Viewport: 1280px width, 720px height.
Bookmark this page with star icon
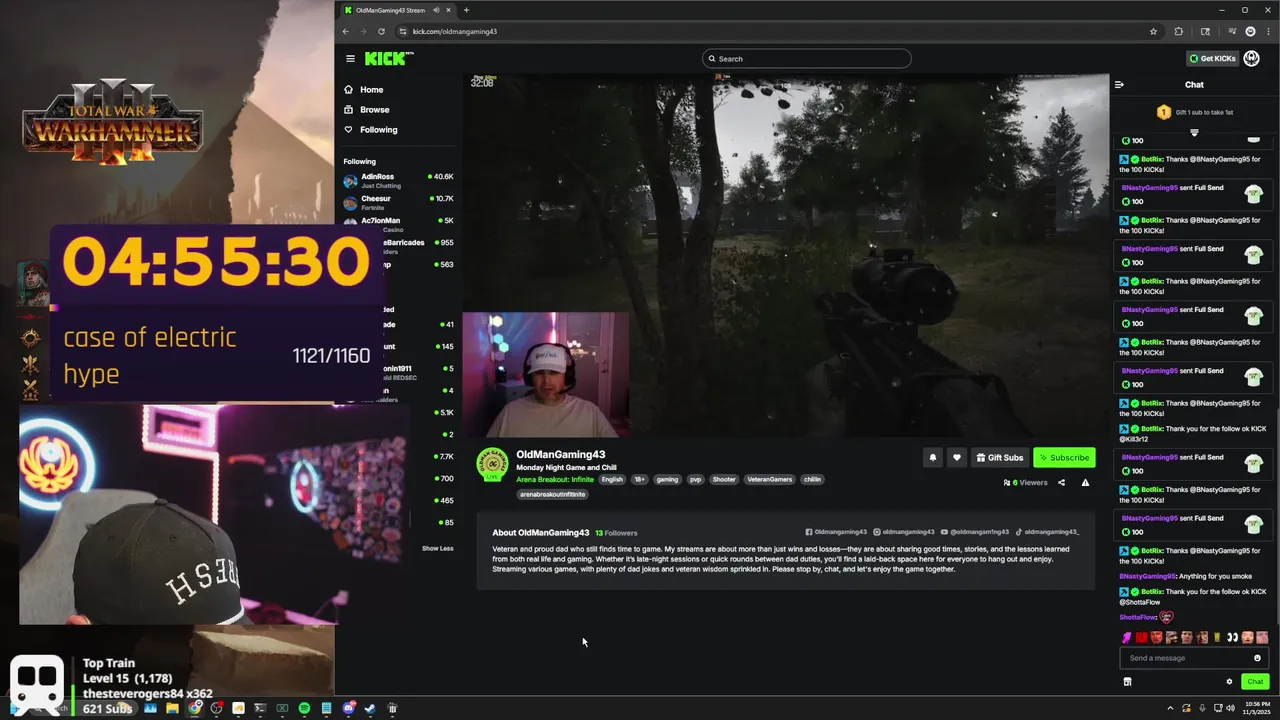click(x=1153, y=31)
